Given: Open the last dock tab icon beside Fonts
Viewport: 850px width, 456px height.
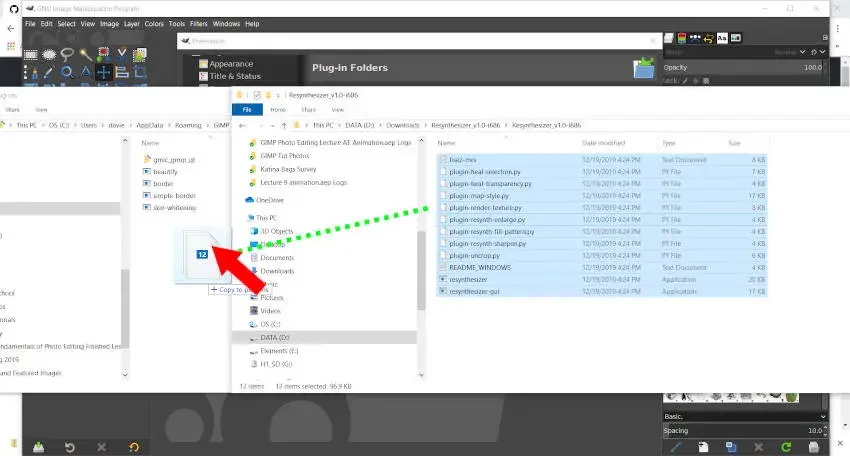Looking at the screenshot, I should coord(736,38).
